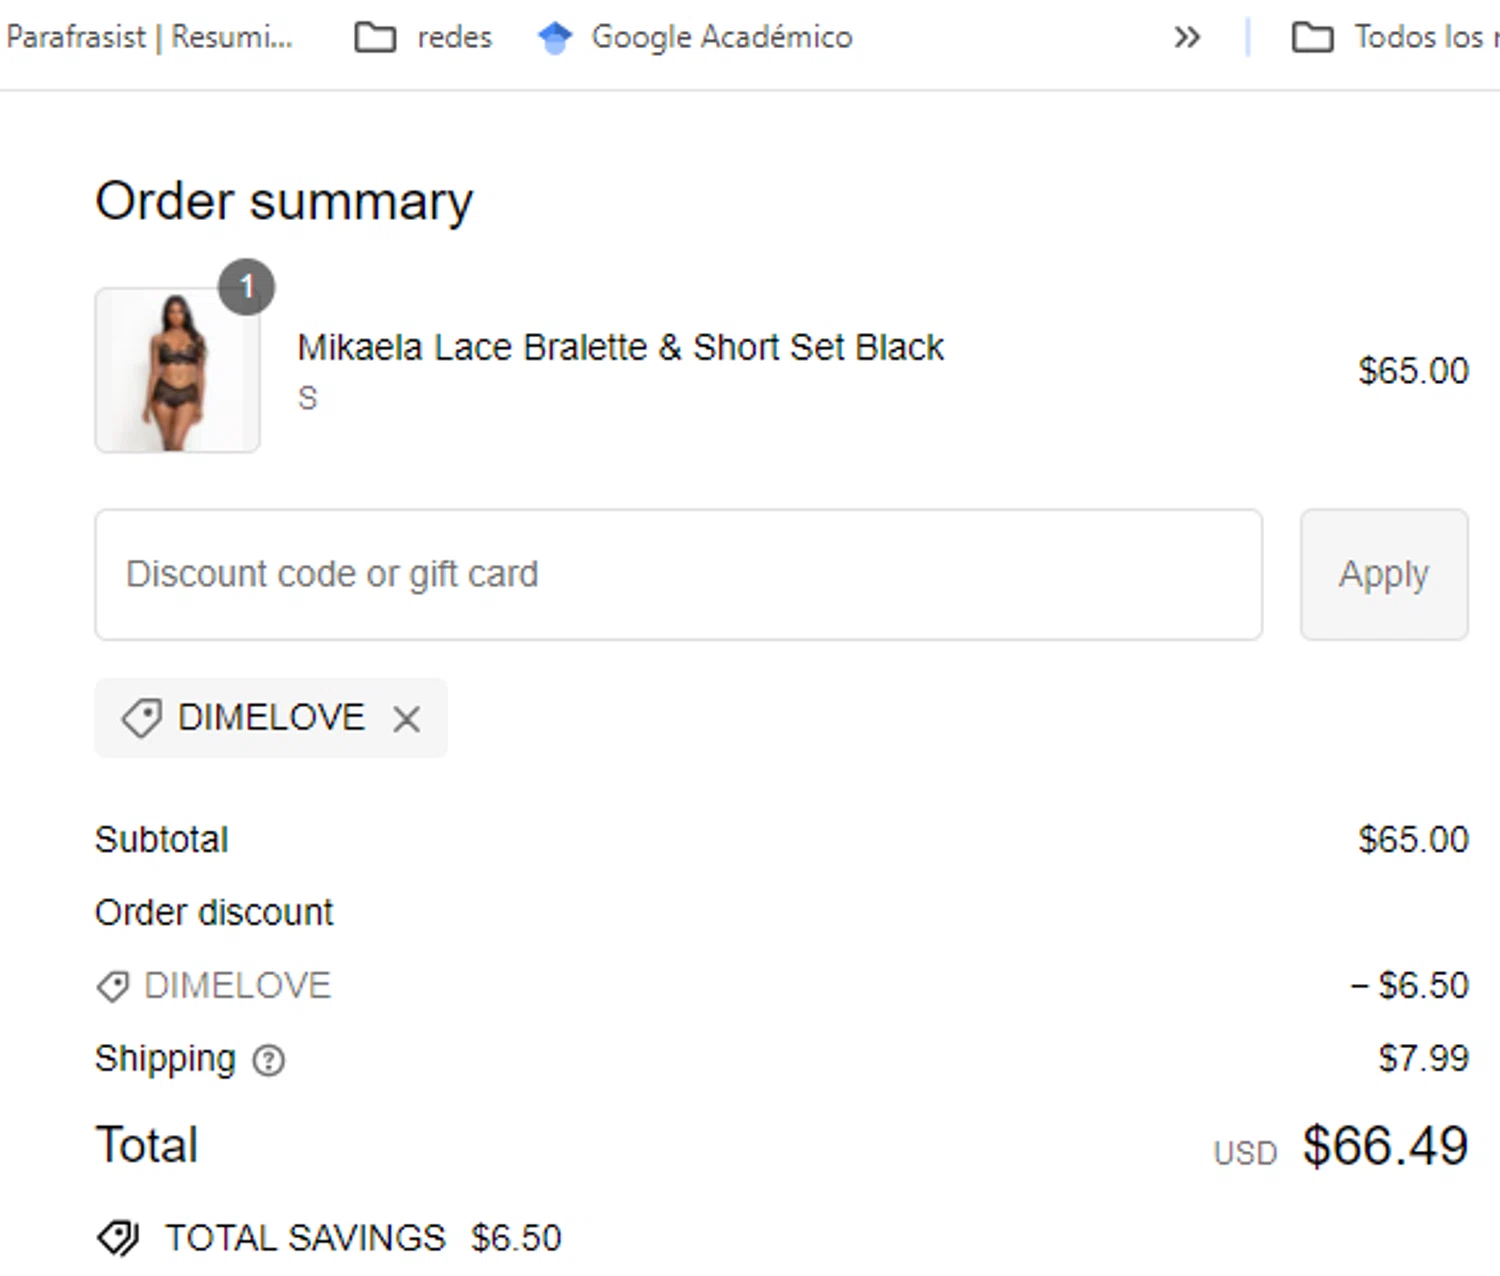Click the size S variant label
Image resolution: width=1500 pixels, height=1276 pixels.
[308, 398]
